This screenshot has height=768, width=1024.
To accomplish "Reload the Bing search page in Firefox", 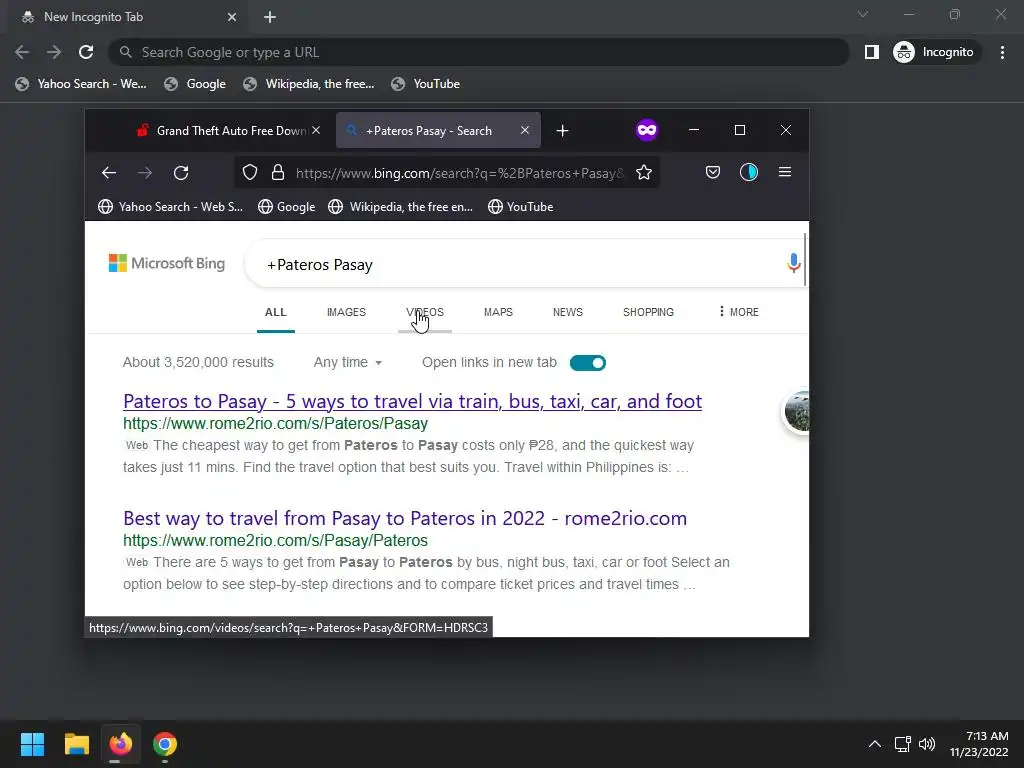I will pyautogui.click(x=181, y=172).
